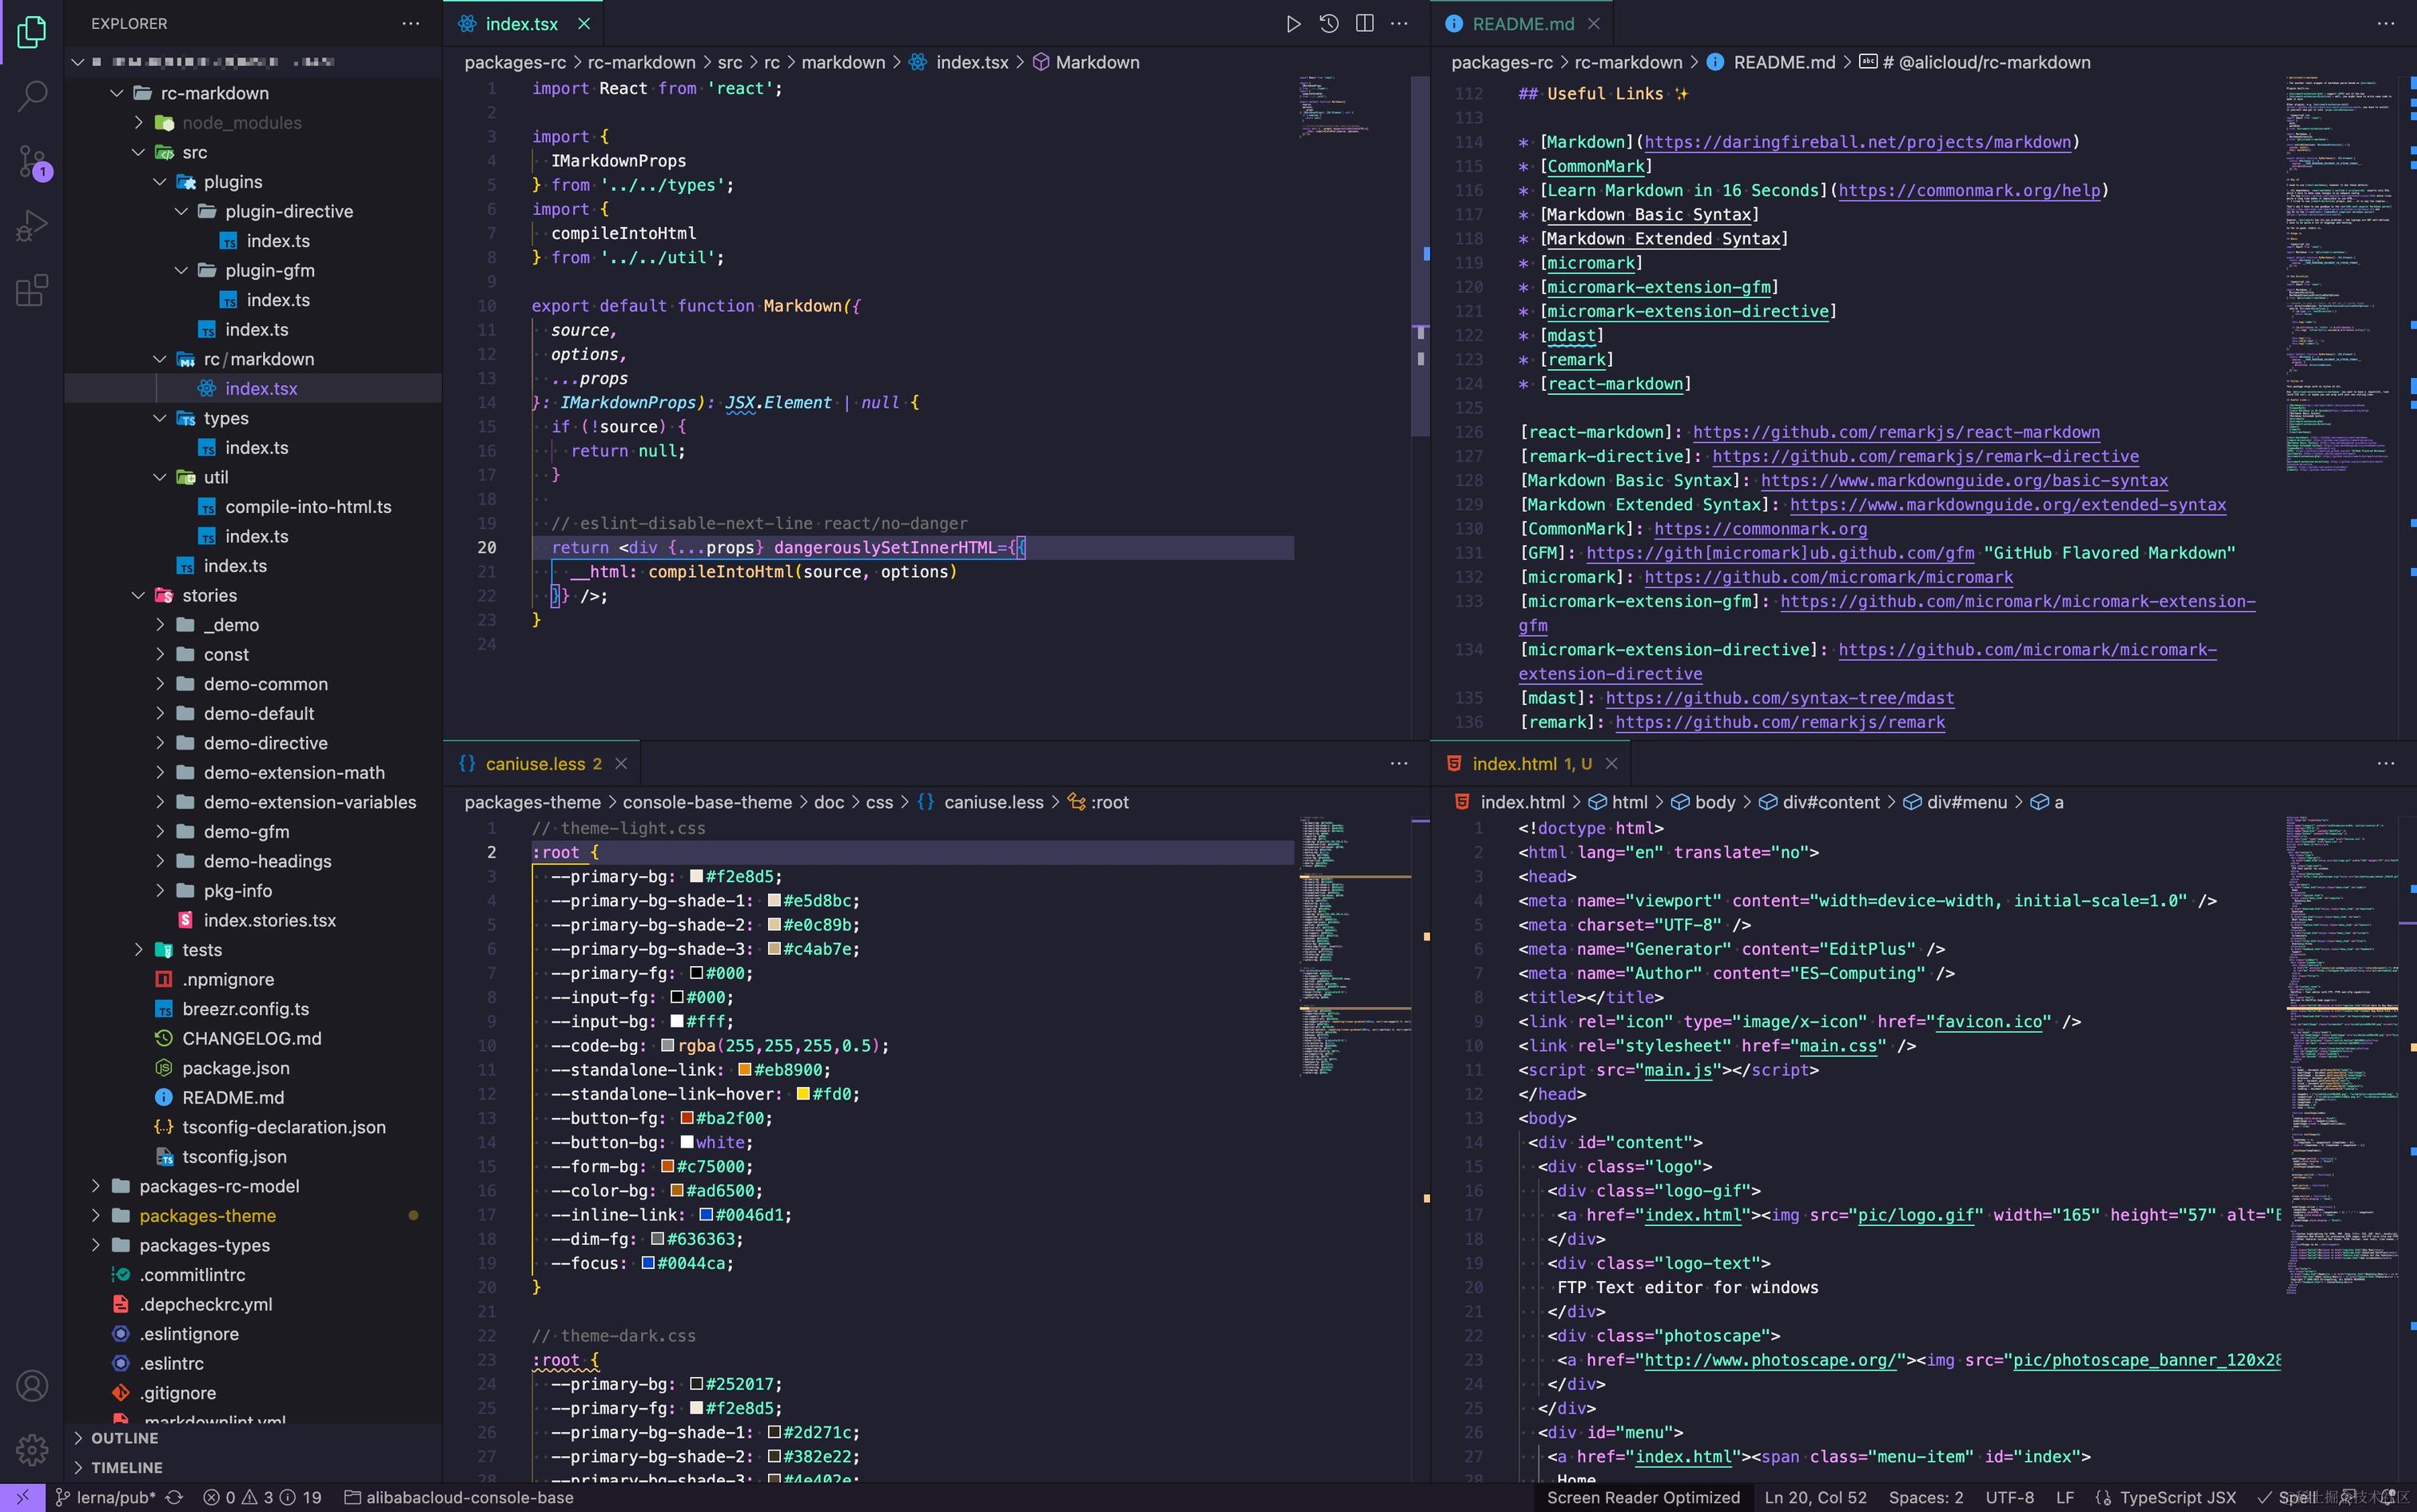Toggle Screen Reader Optimized status item

[1643, 1497]
